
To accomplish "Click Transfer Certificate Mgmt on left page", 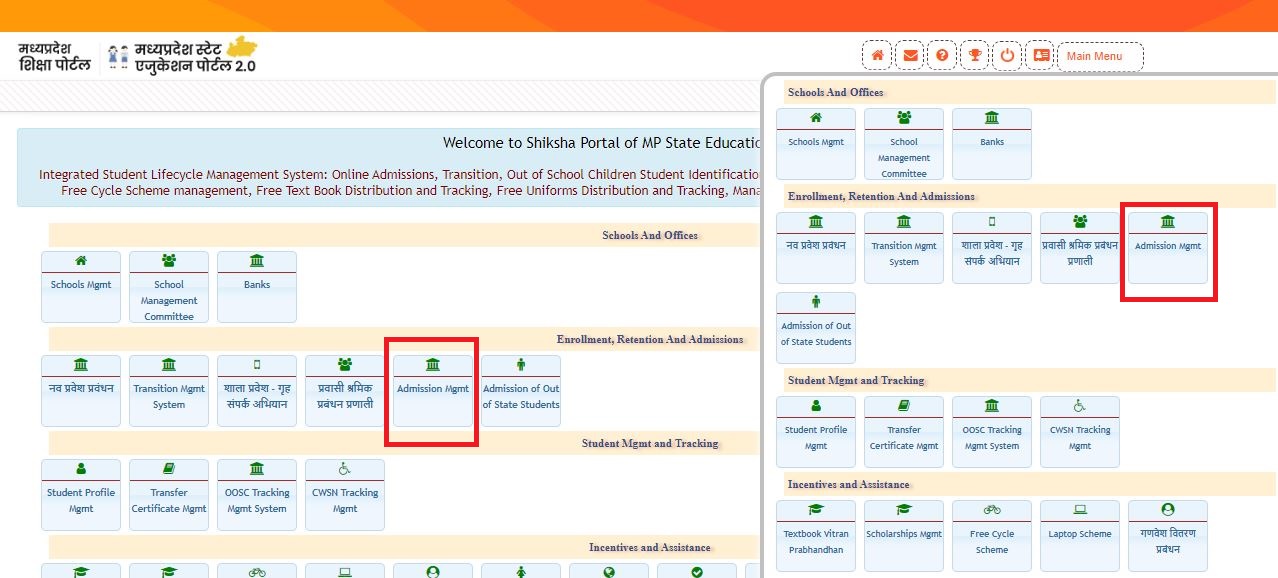I will (x=169, y=494).
